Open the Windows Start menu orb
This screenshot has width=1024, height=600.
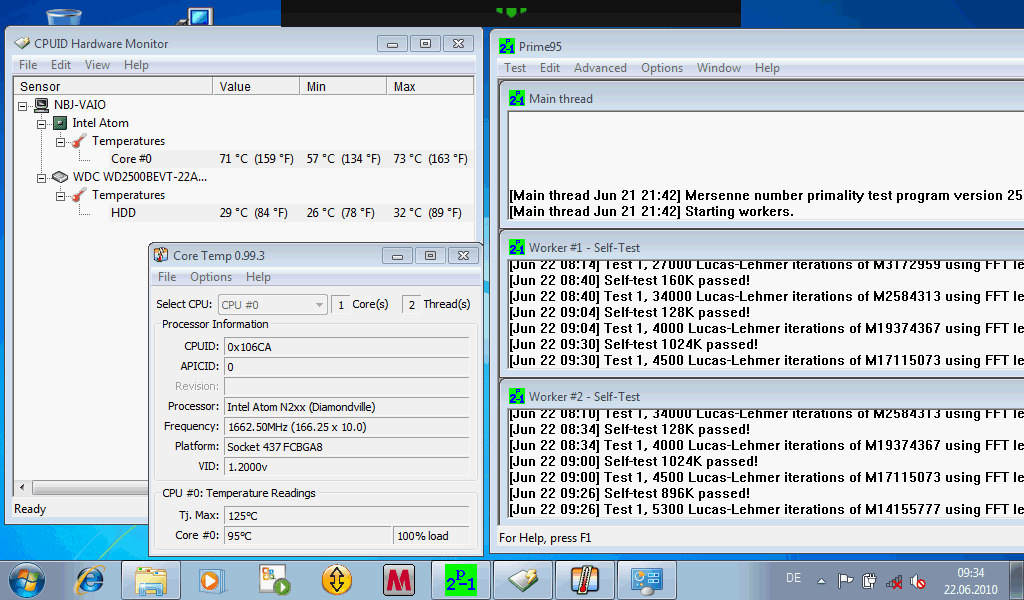pos(27,580)
